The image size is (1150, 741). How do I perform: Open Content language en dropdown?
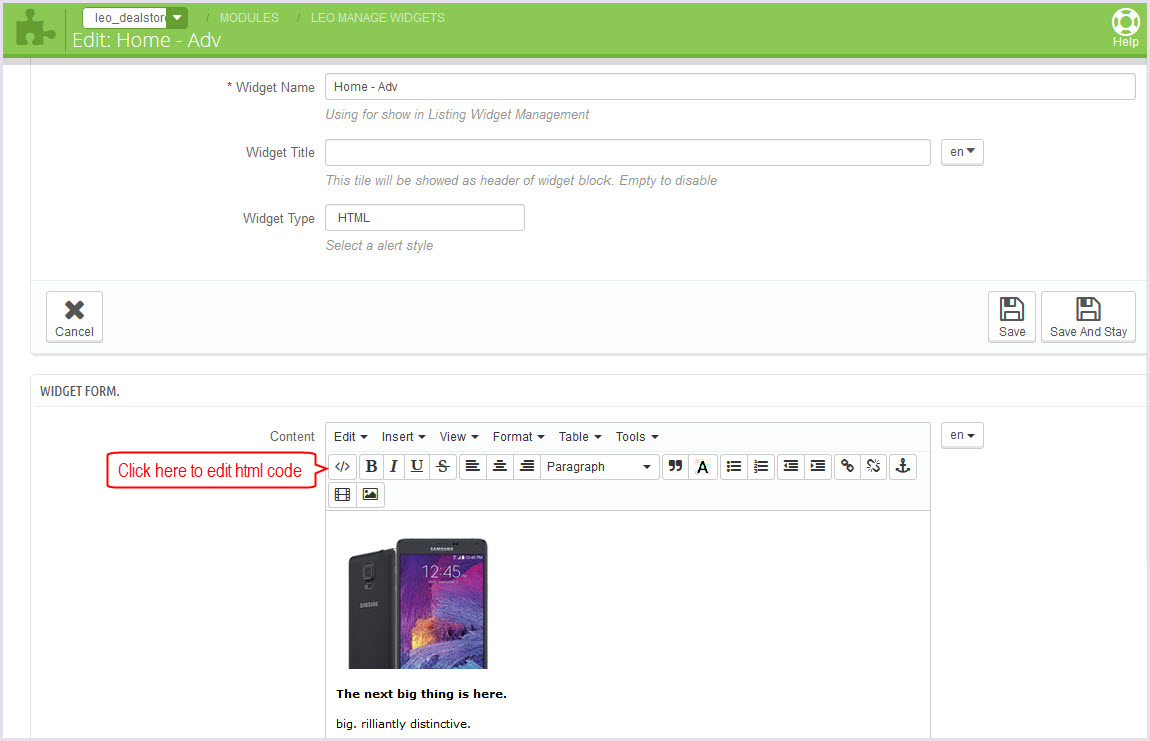tap(962, 435)
